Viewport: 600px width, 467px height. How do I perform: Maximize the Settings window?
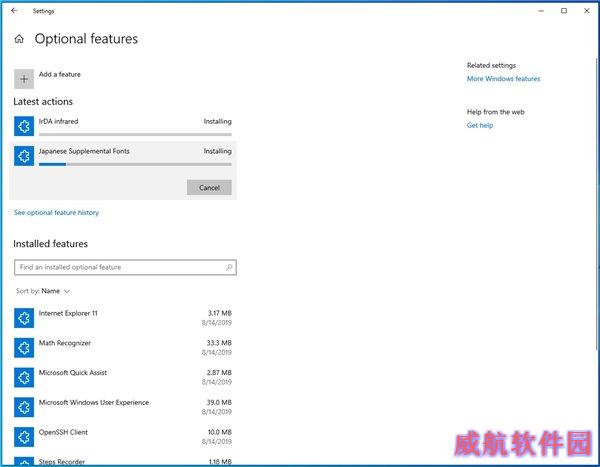[x=564, y=11]
